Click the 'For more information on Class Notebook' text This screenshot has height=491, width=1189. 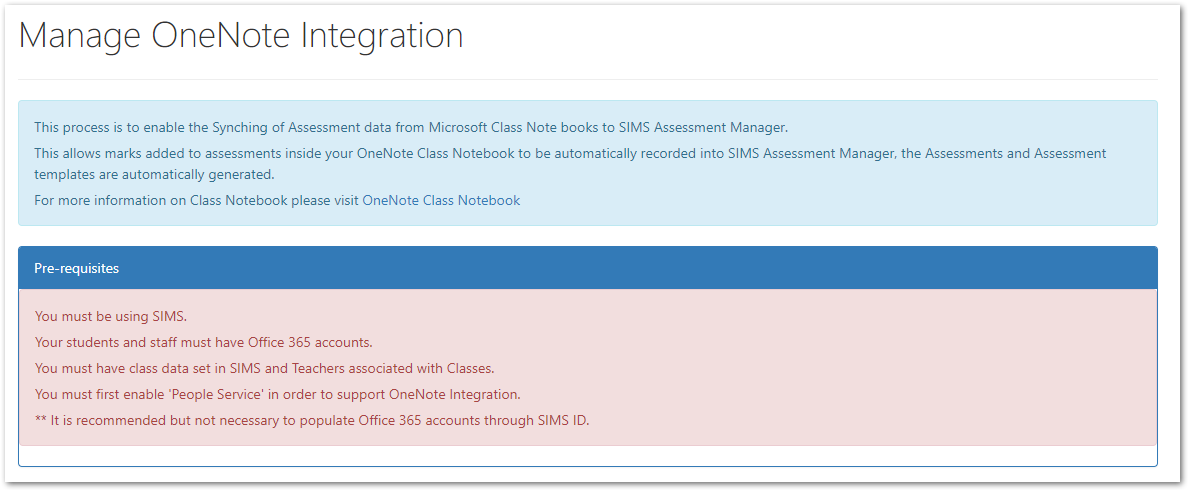[x=197, y=201]
